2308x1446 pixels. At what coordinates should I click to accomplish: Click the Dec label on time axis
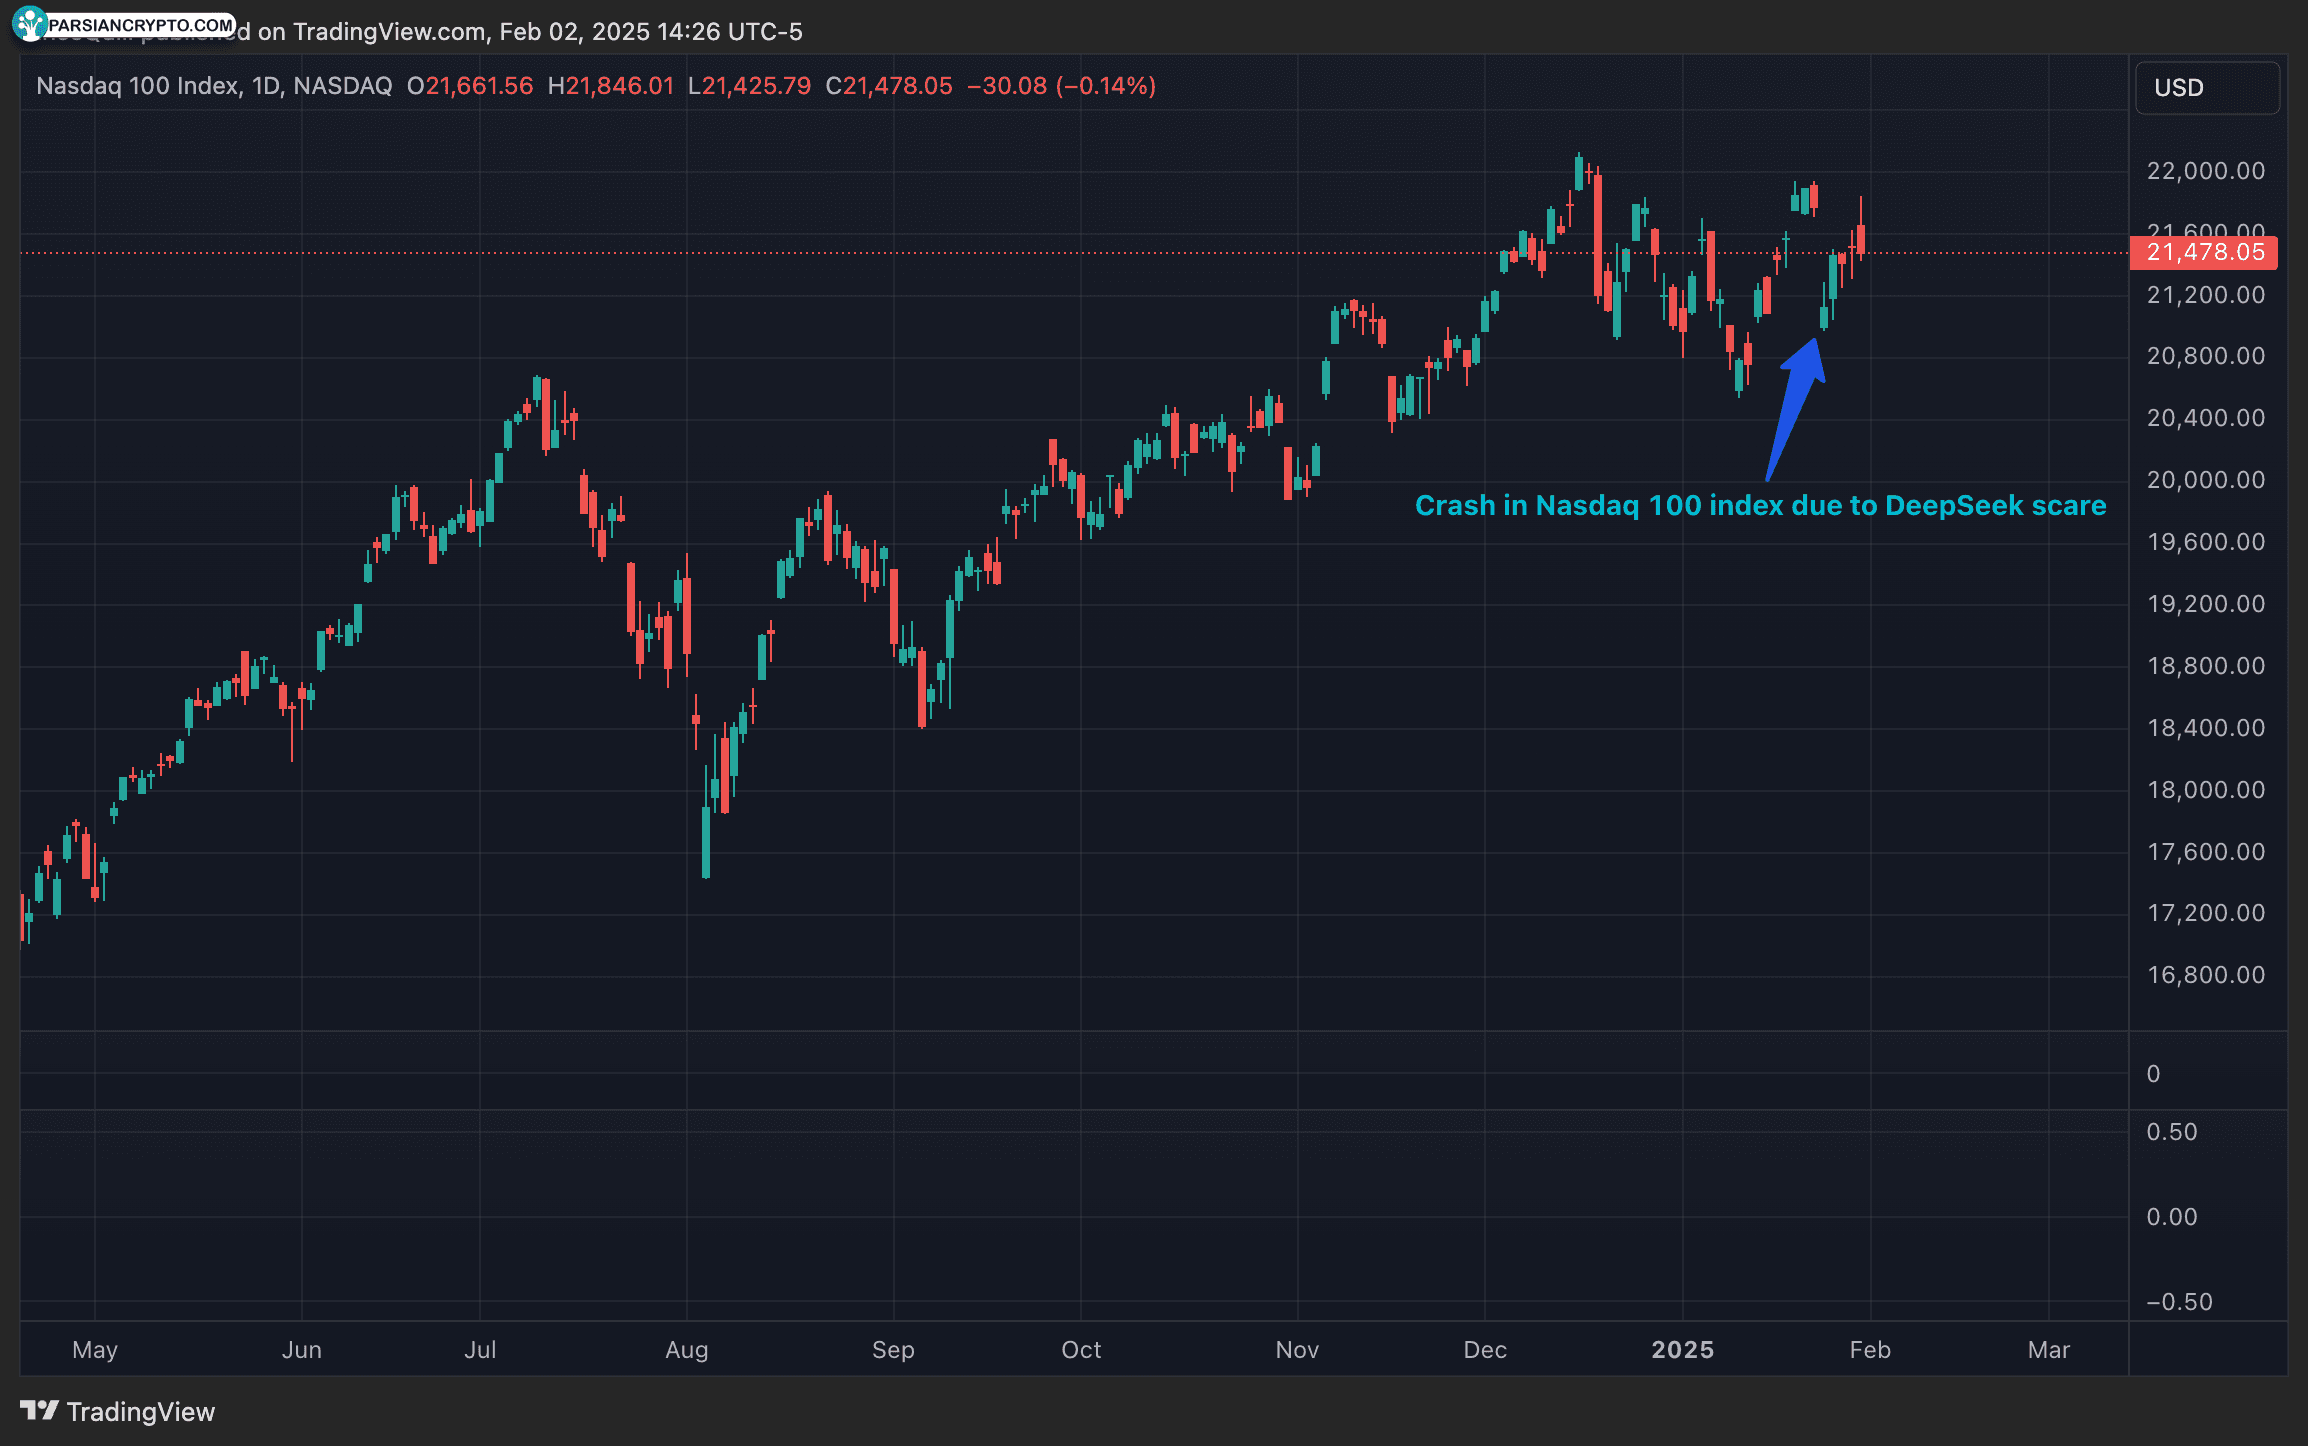tap(1485, 1350)
